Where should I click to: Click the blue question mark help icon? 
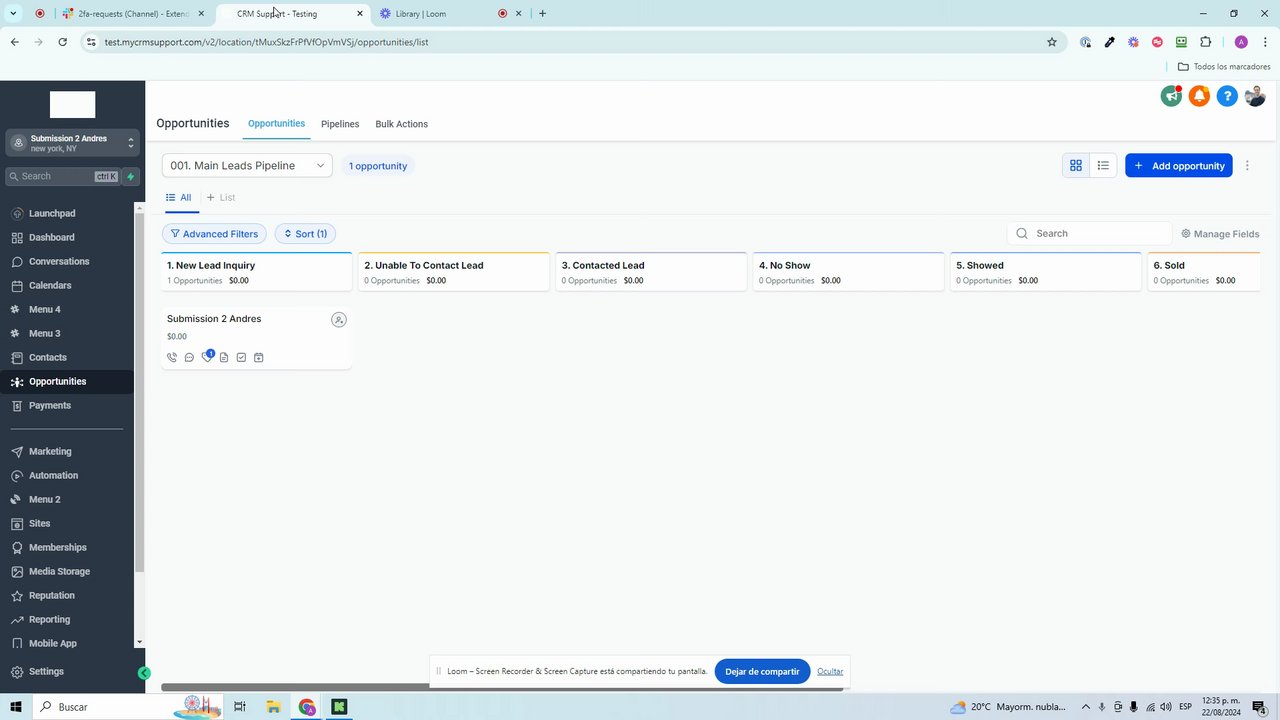tap(1227, 96)
